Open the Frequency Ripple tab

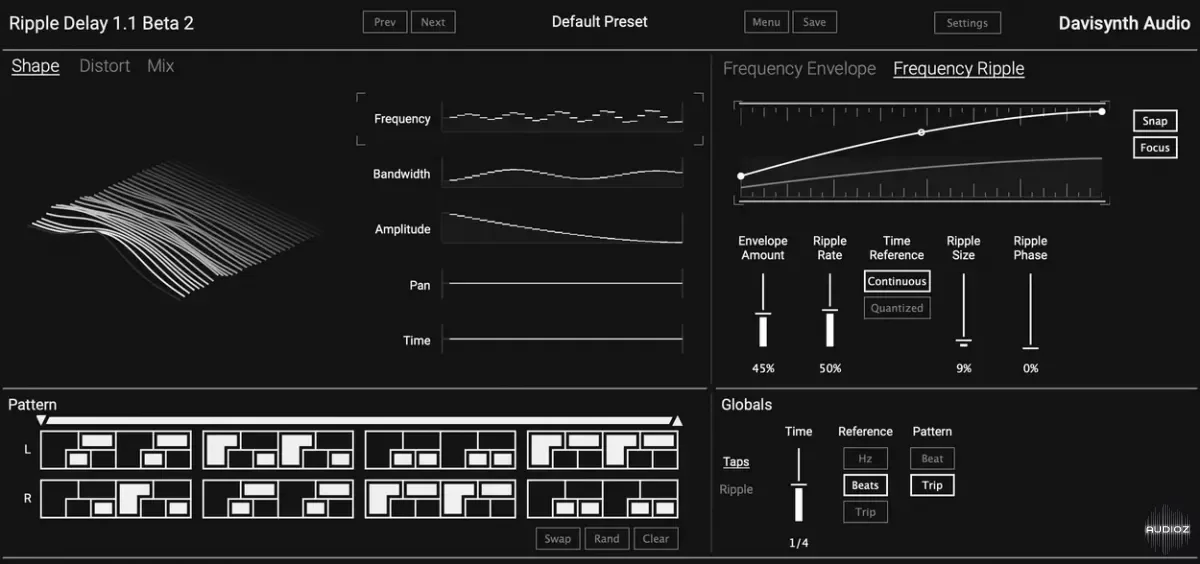pos(959,69)
